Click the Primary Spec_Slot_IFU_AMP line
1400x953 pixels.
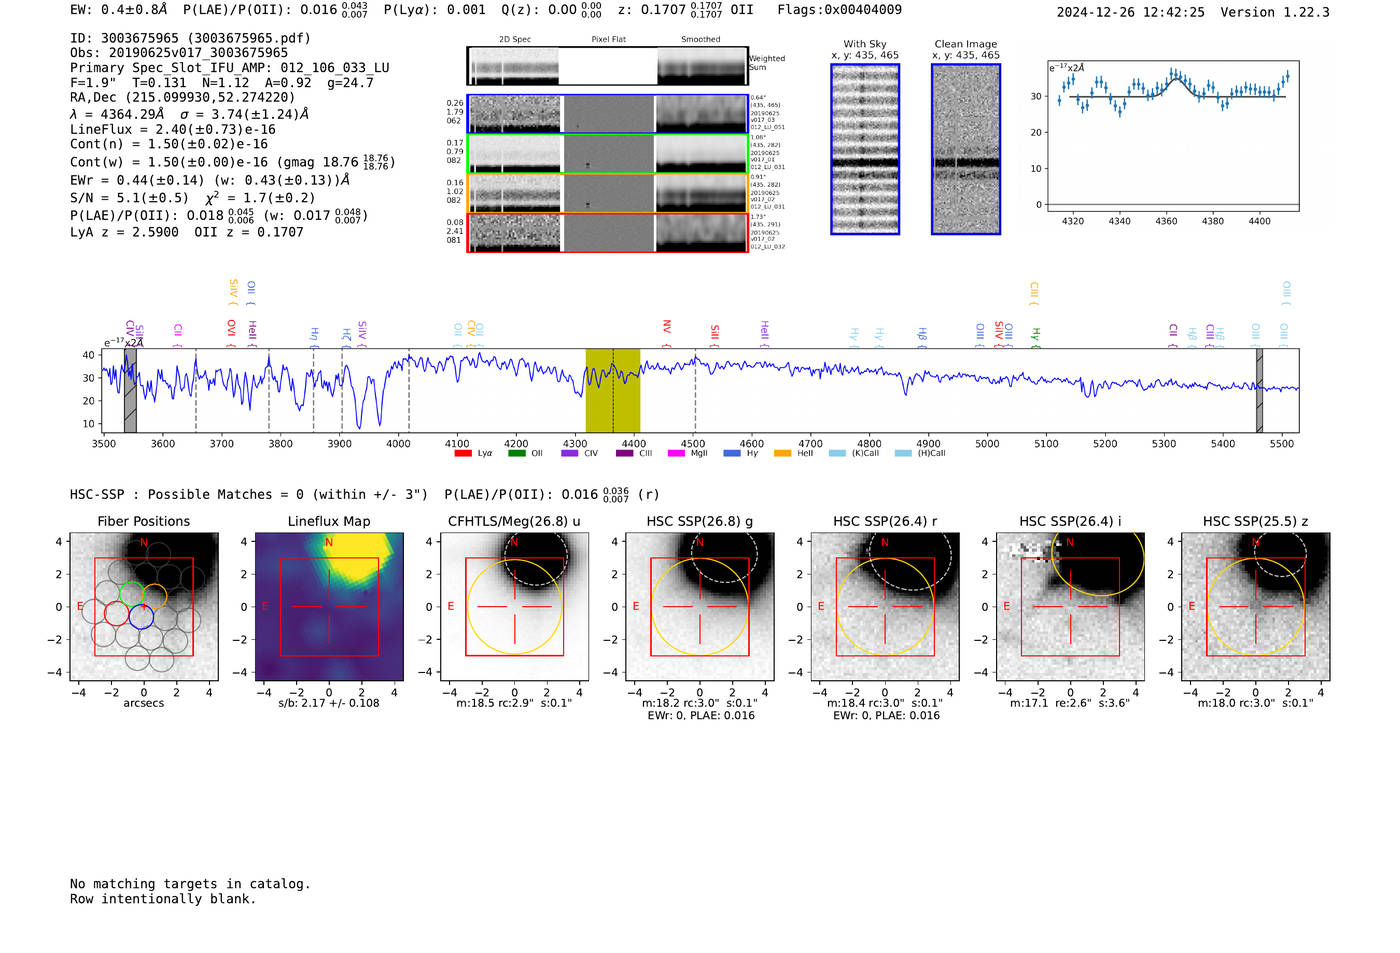click(230, 68)
